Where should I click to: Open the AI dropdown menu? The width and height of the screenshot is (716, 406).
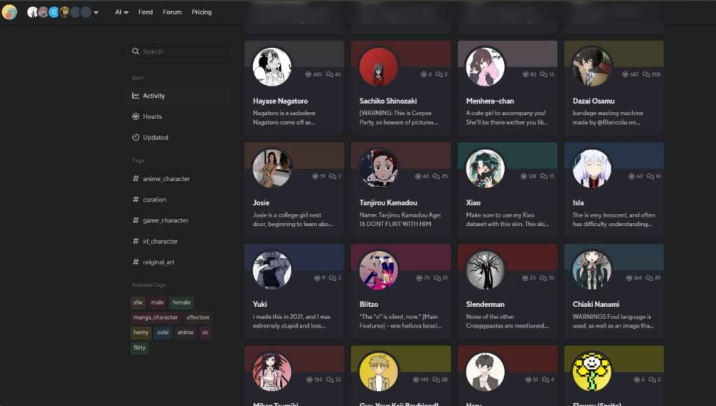click(121, 12)
